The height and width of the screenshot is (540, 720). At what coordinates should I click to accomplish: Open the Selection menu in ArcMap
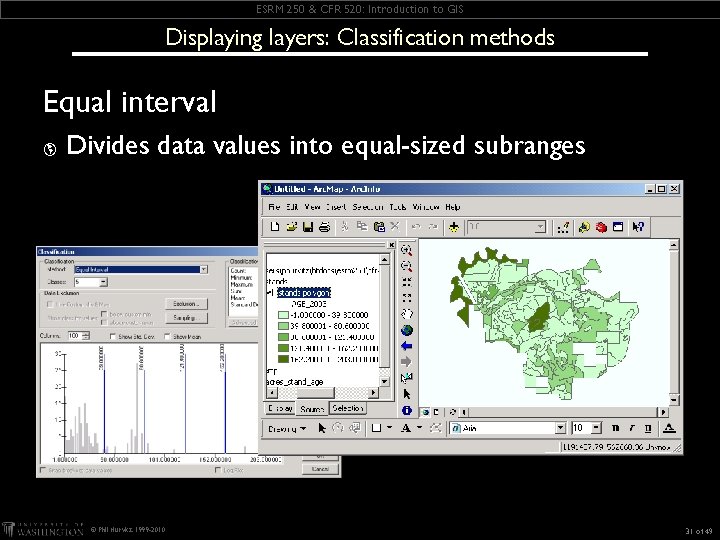pyautogui.click(x=368, y=207)
